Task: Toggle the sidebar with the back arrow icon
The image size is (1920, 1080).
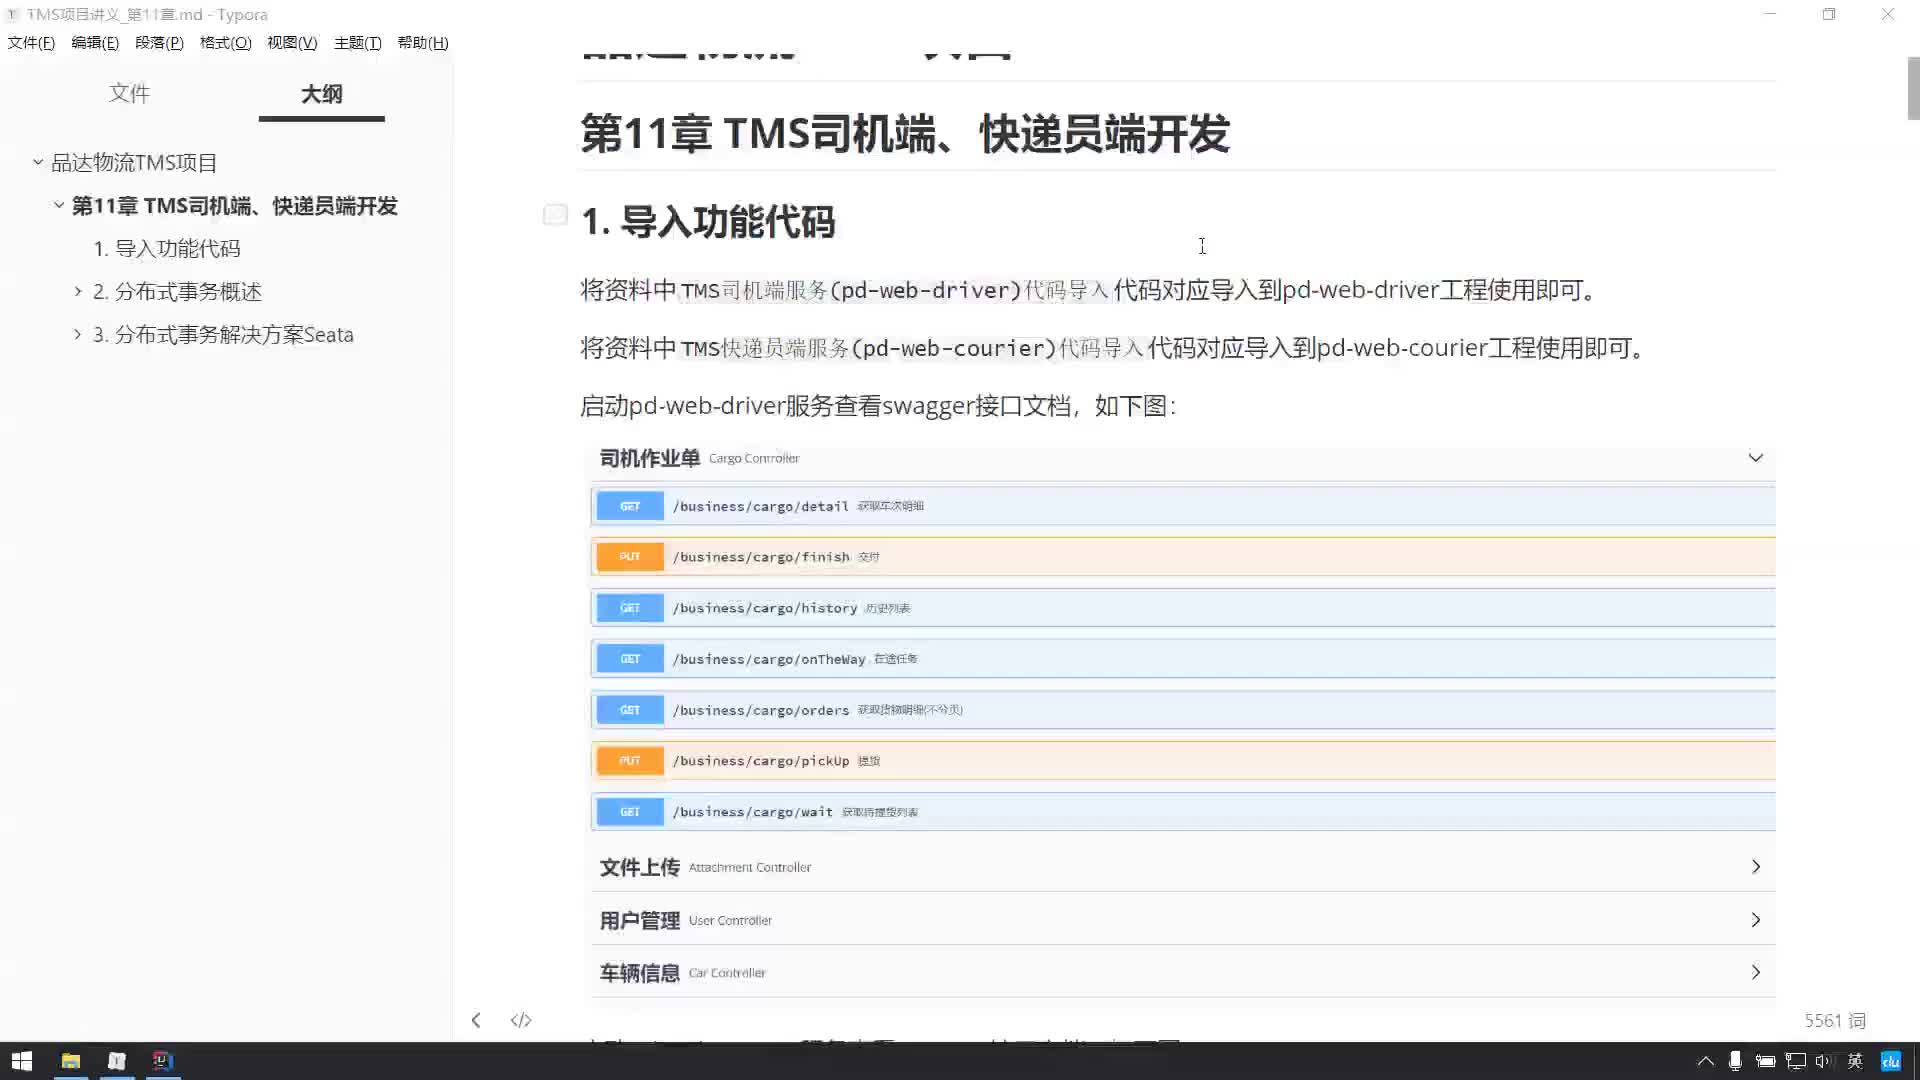Action: (x=476, y=1020)
